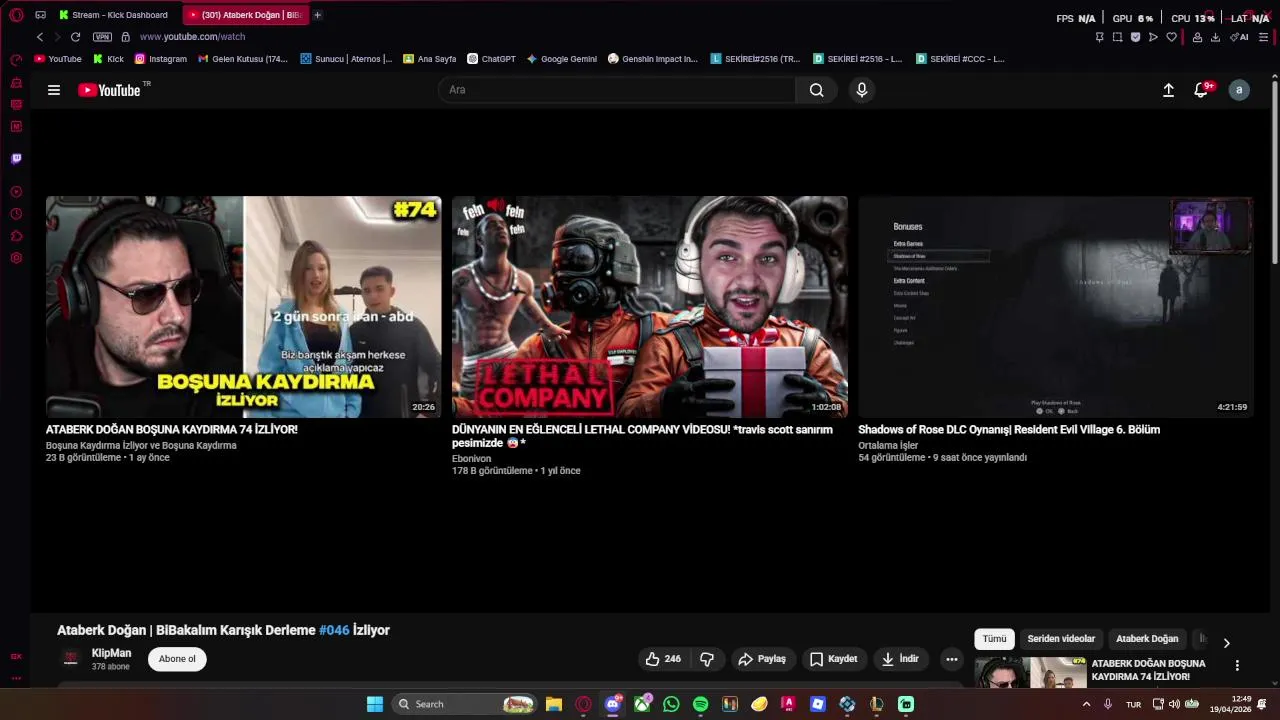Open the KlipMan channel name
The image size is (1280, 720).
111,653
